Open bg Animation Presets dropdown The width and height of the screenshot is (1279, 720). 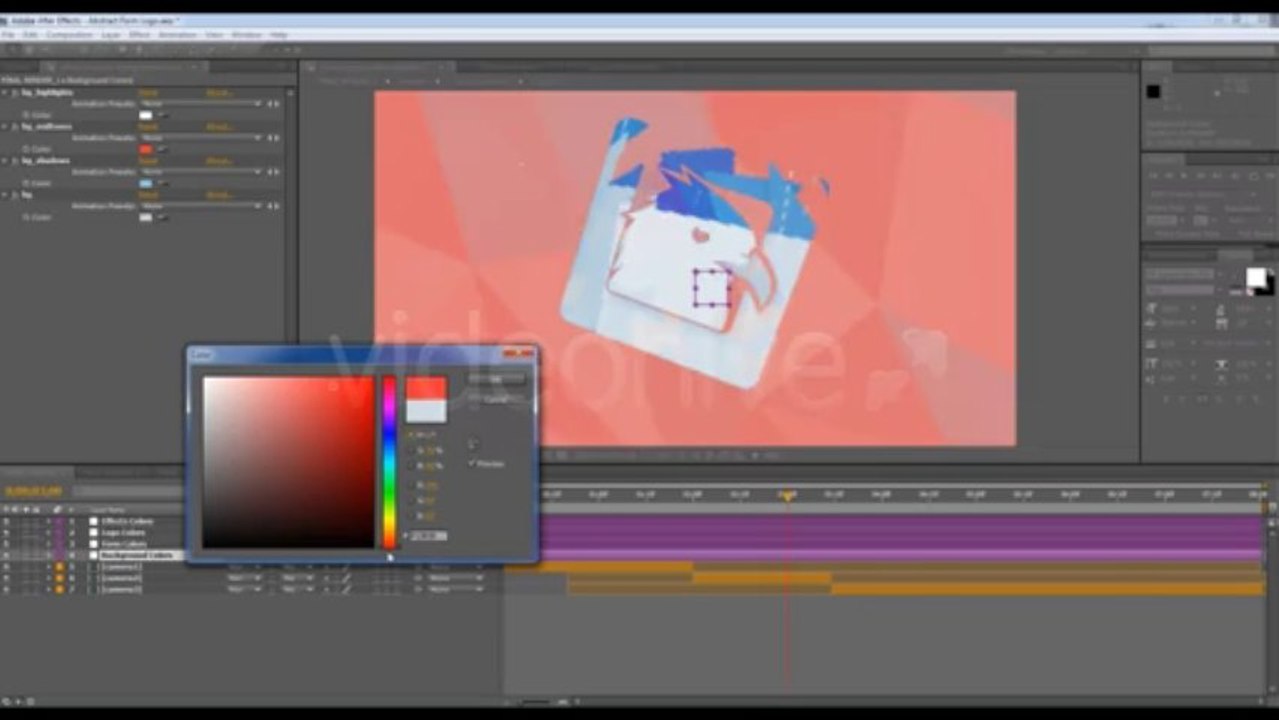[201, 206]
